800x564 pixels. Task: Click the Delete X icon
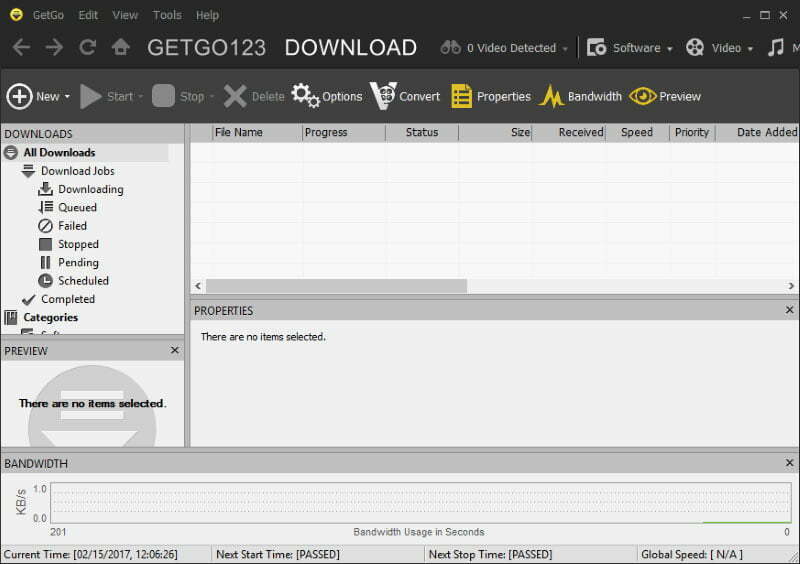pyautogui.click(x=235, y=96)
